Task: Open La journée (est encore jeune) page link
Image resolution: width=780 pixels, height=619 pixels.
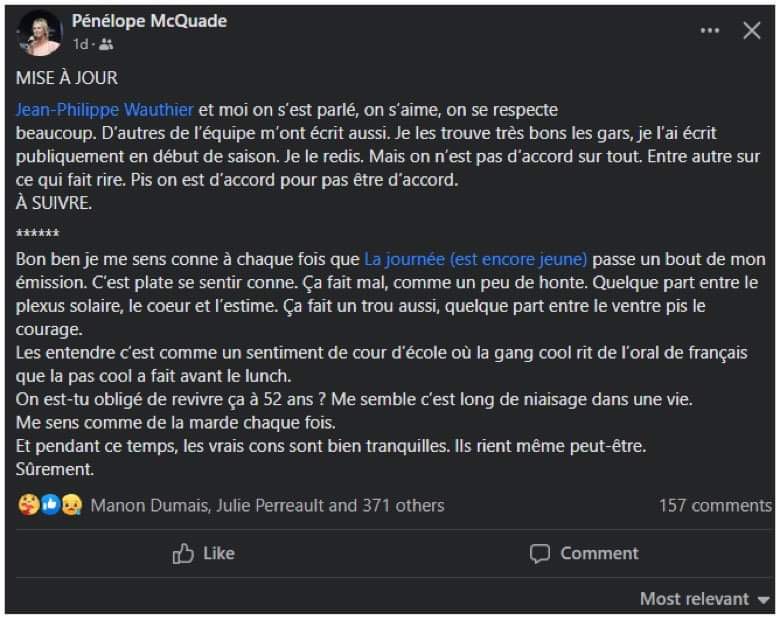Action: [x=476, y=259]
